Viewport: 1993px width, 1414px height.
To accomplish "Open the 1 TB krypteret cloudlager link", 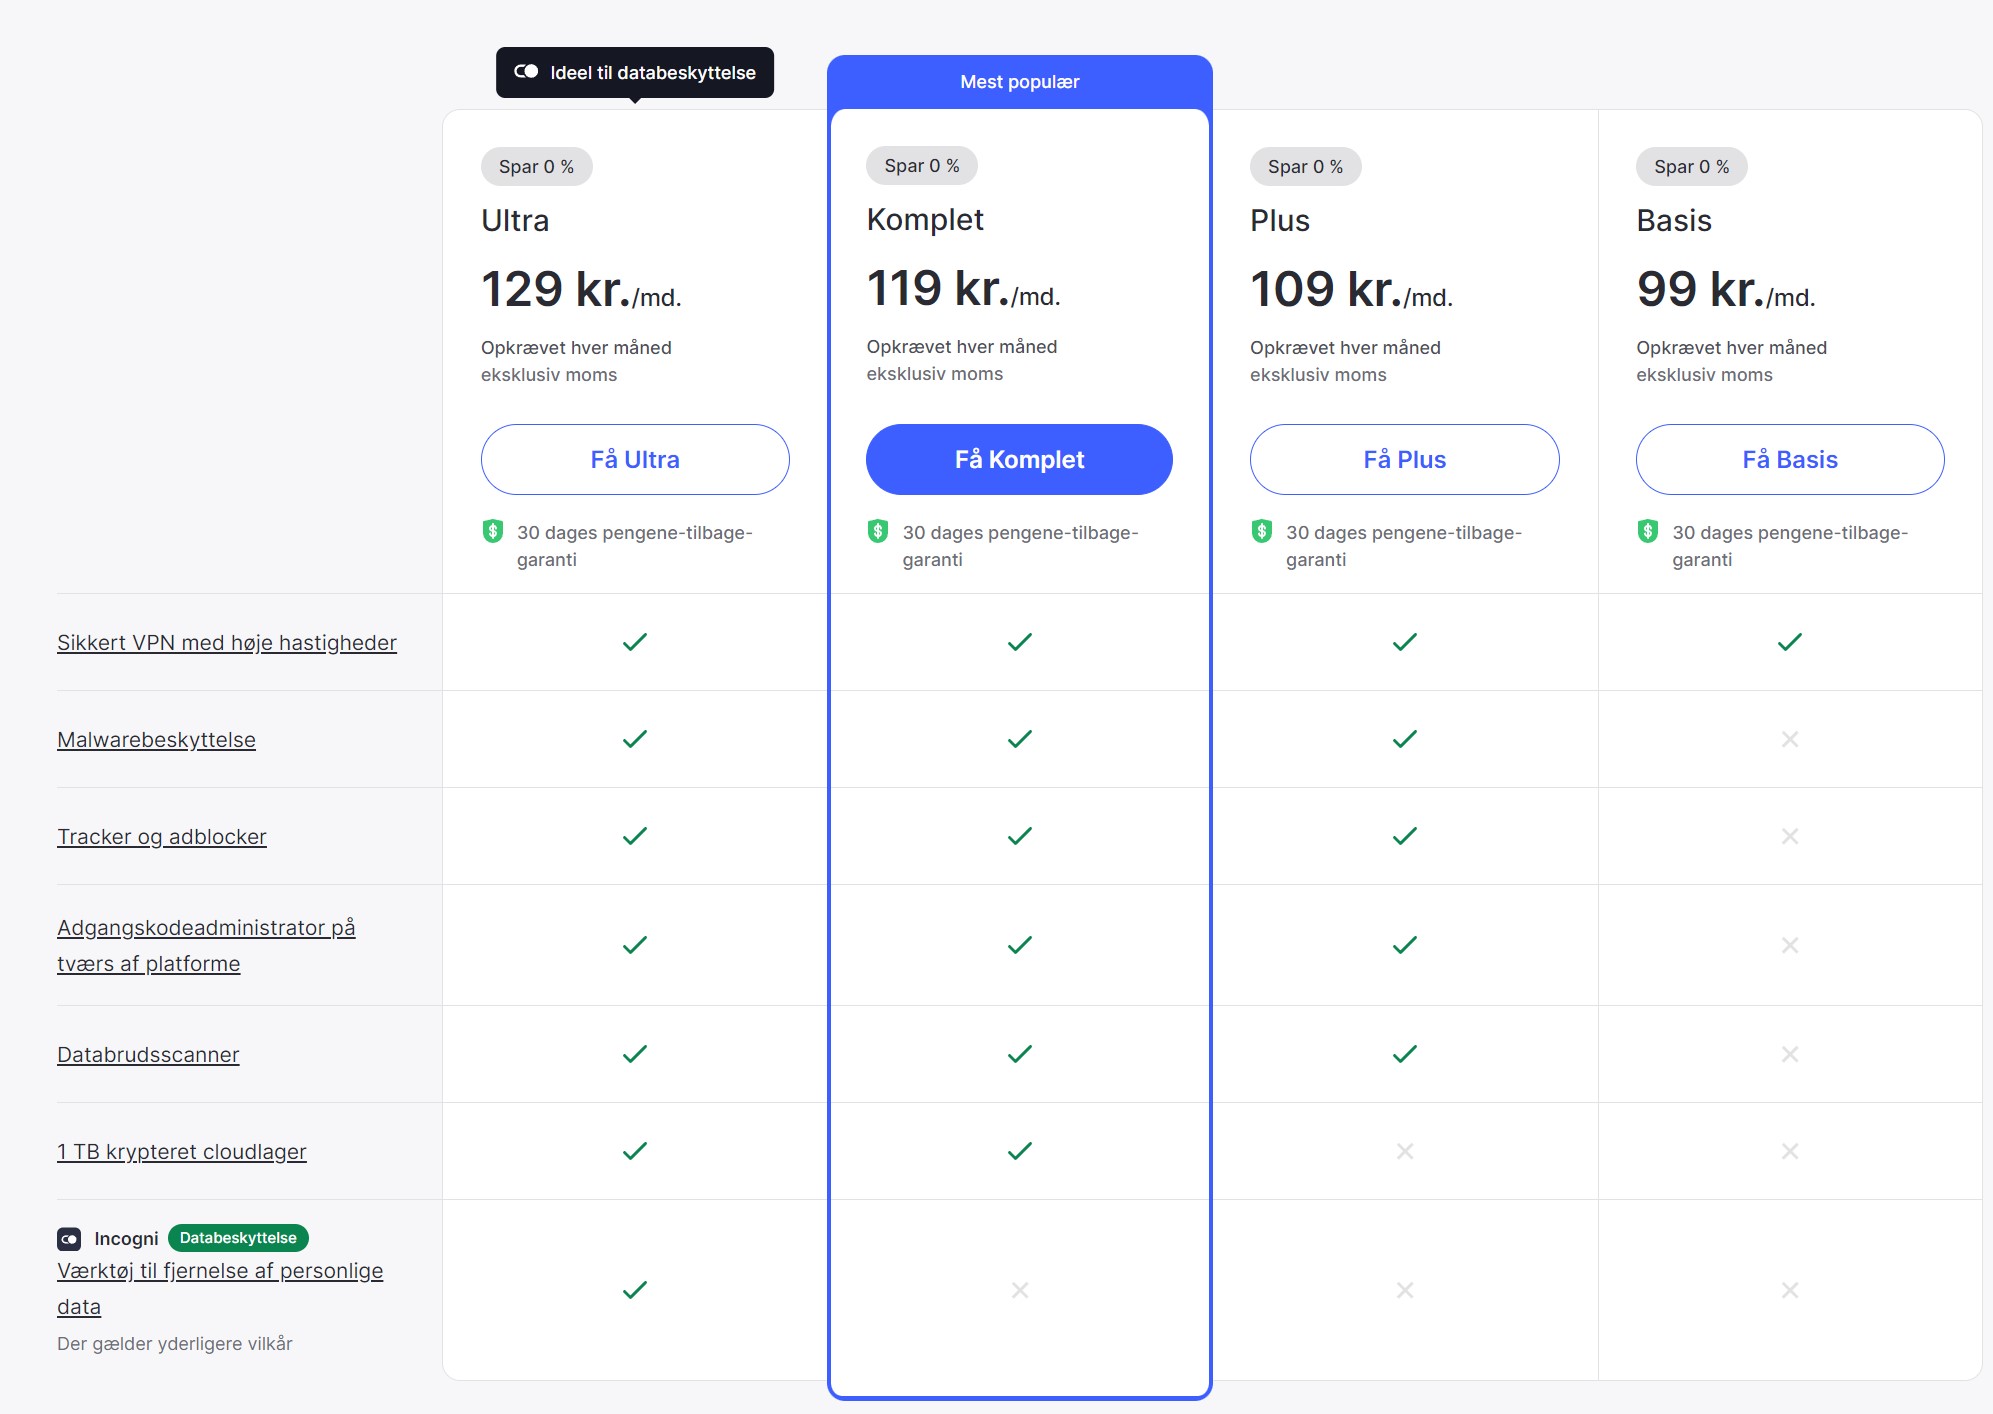I will [182, 1152].
